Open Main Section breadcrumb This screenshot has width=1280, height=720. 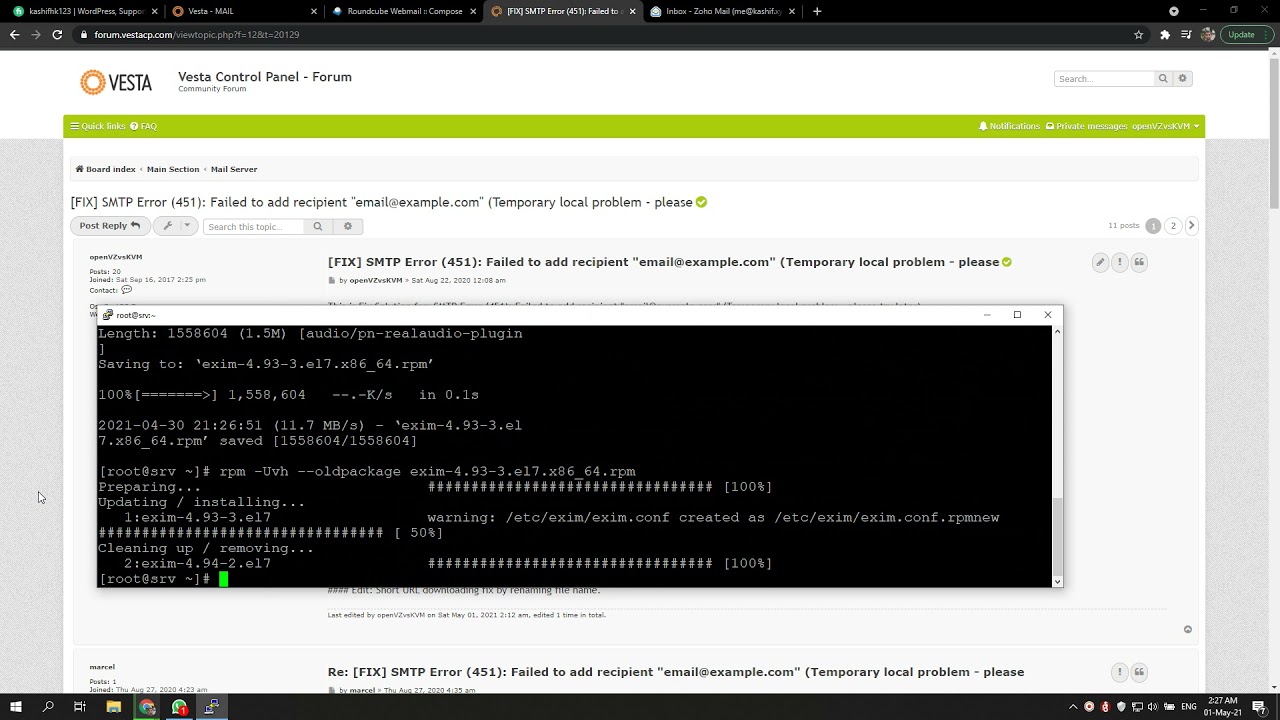173,169
